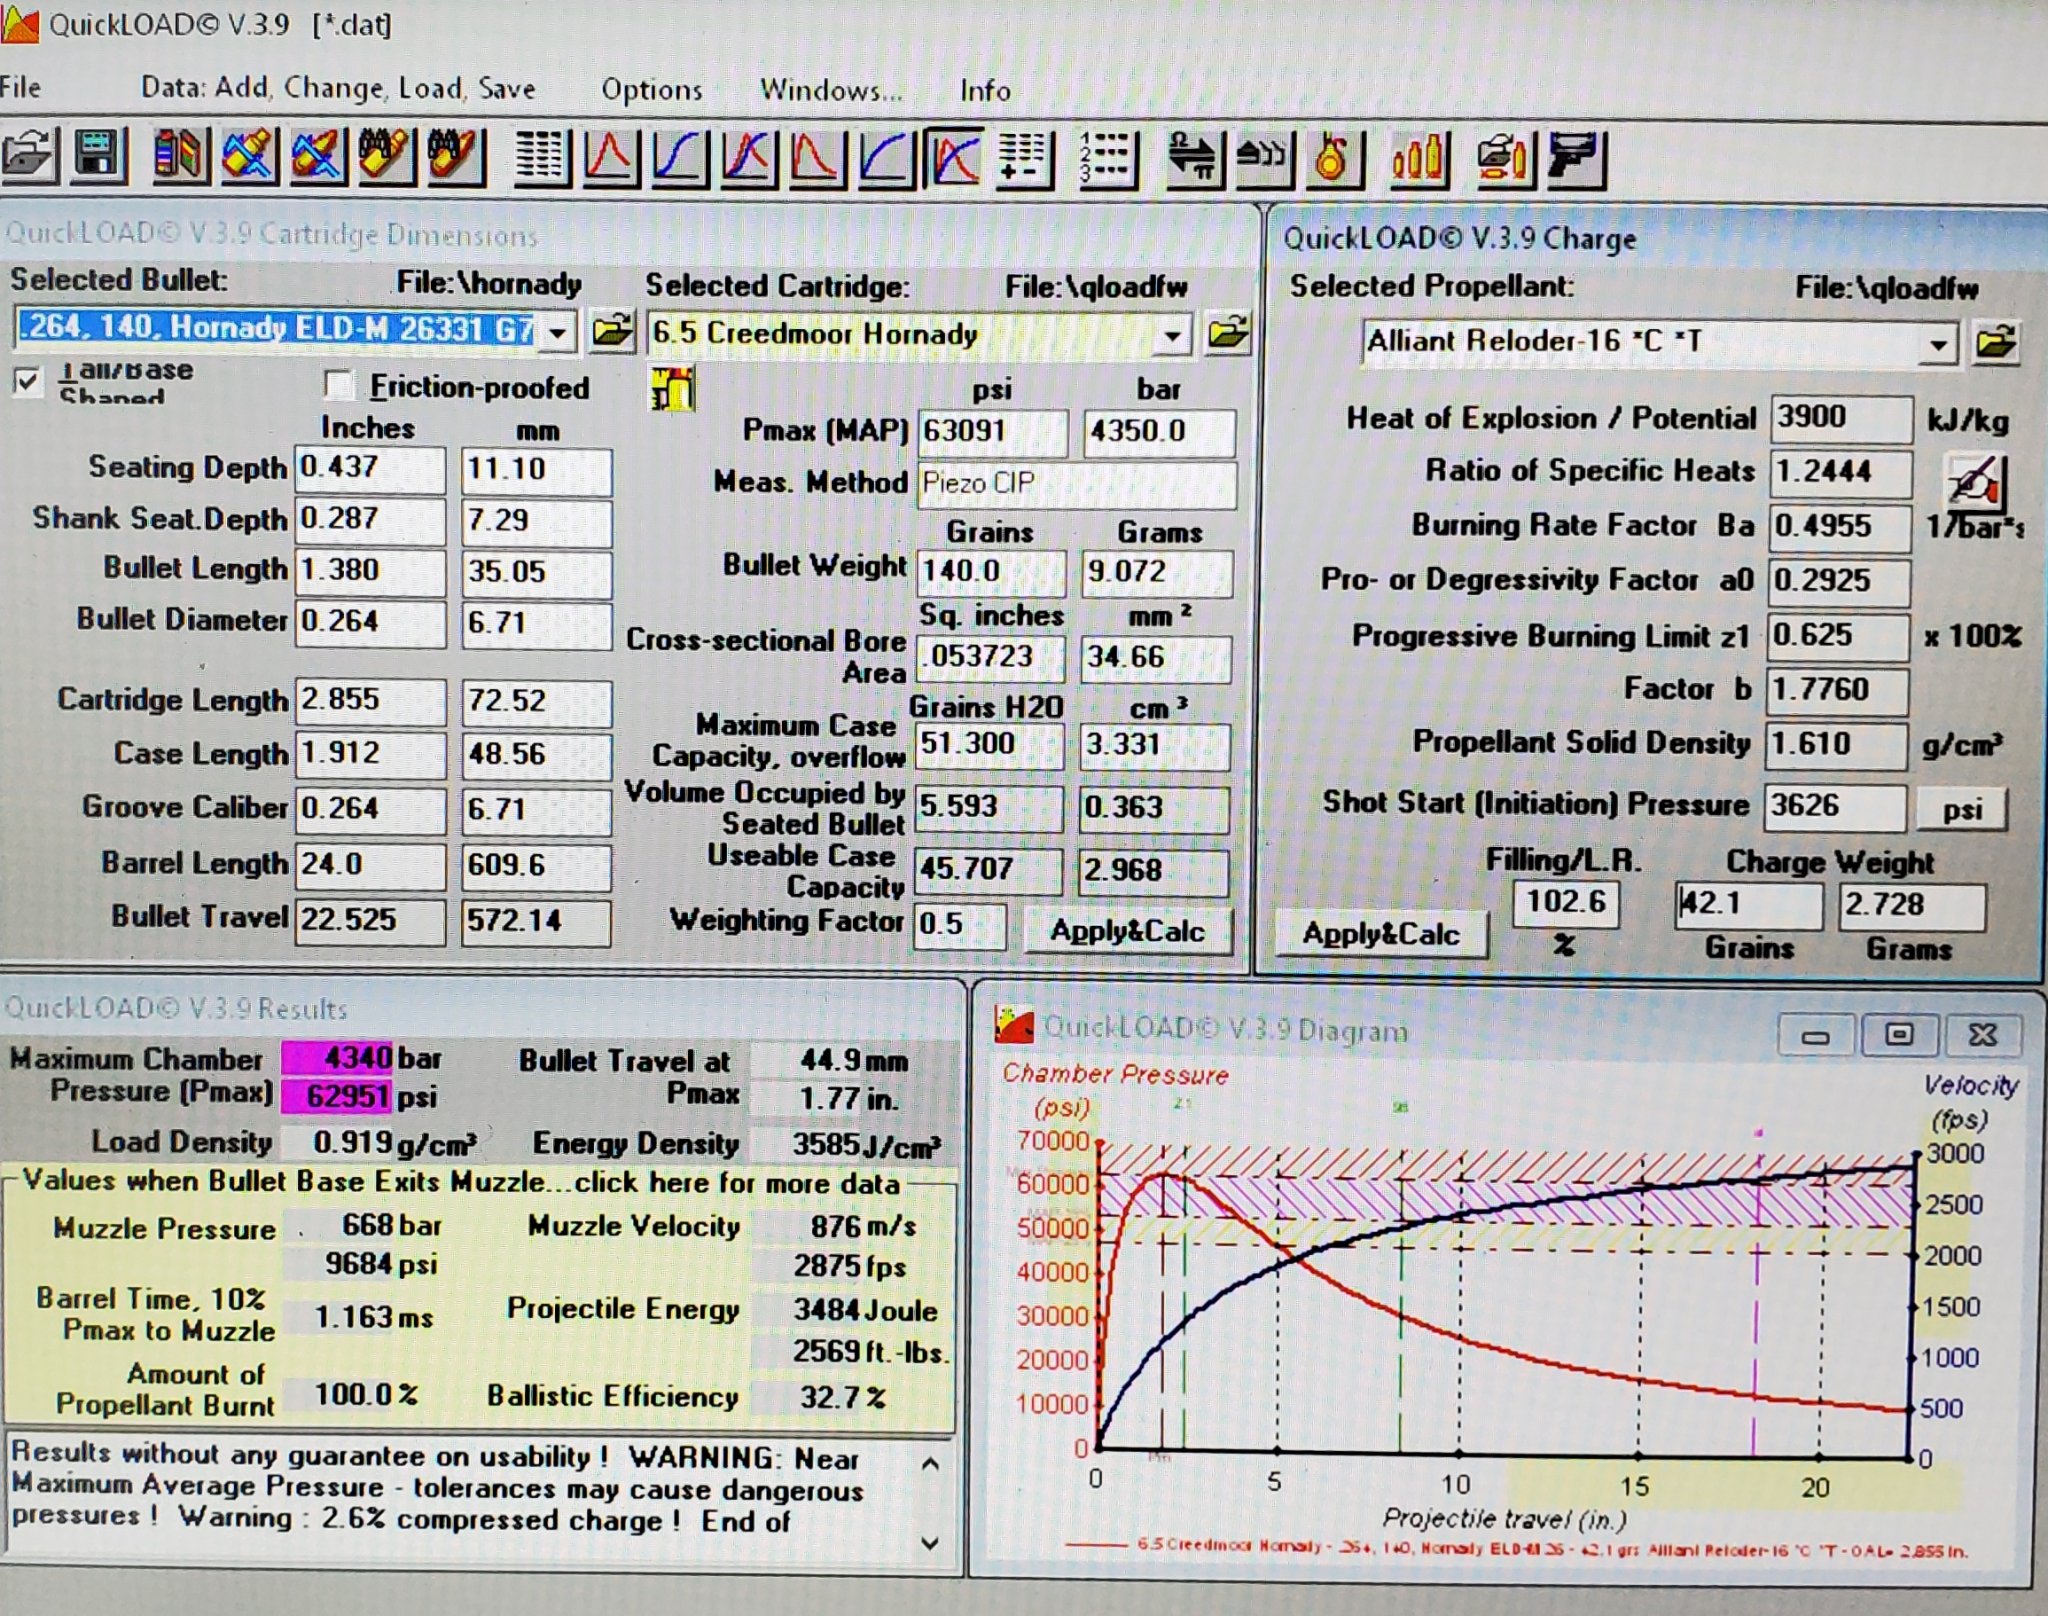Screen dimensions: 2048x1616
Task: Click the up arrow in results messages
Action: click(x=930, y=1465)
